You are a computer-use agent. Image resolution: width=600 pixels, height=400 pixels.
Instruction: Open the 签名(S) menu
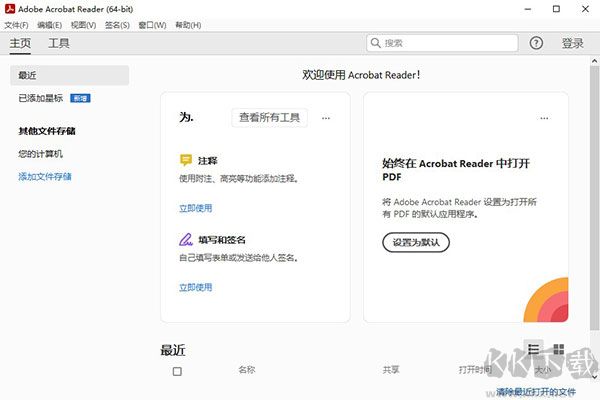(117, 25)
